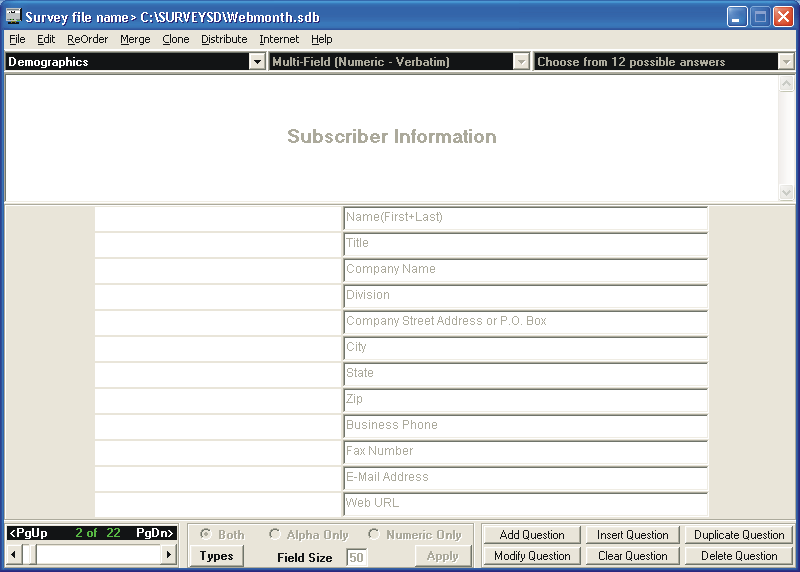Click the survey application icon in title bar
Image resolution: width=800 pixels, height=572 pixels.
pyautogui.click(x=13, y=16)
